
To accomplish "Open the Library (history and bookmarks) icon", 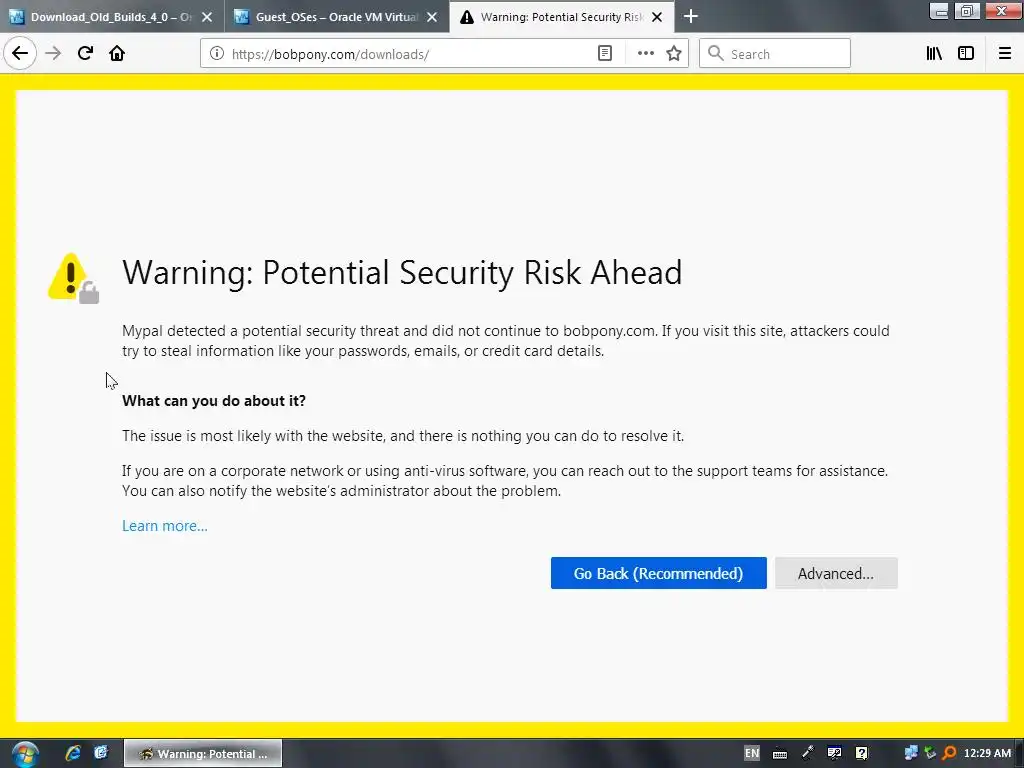I will (x=934, y=54).
